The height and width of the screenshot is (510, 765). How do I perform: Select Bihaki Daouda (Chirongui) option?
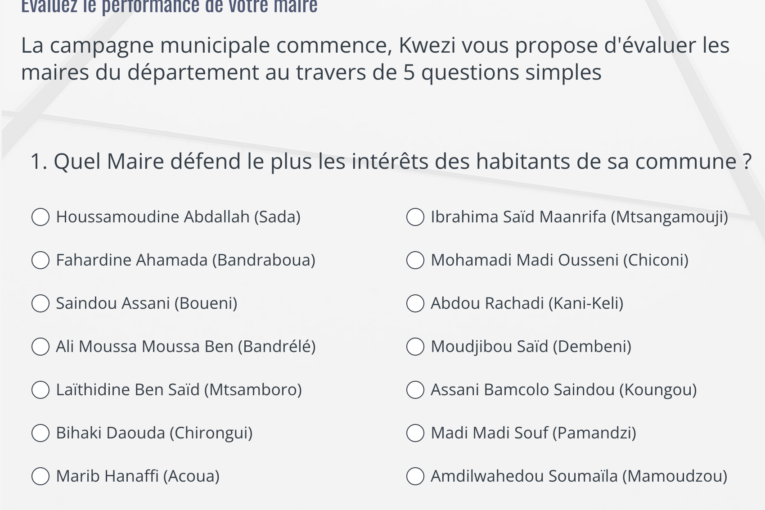tap(41, 433)
